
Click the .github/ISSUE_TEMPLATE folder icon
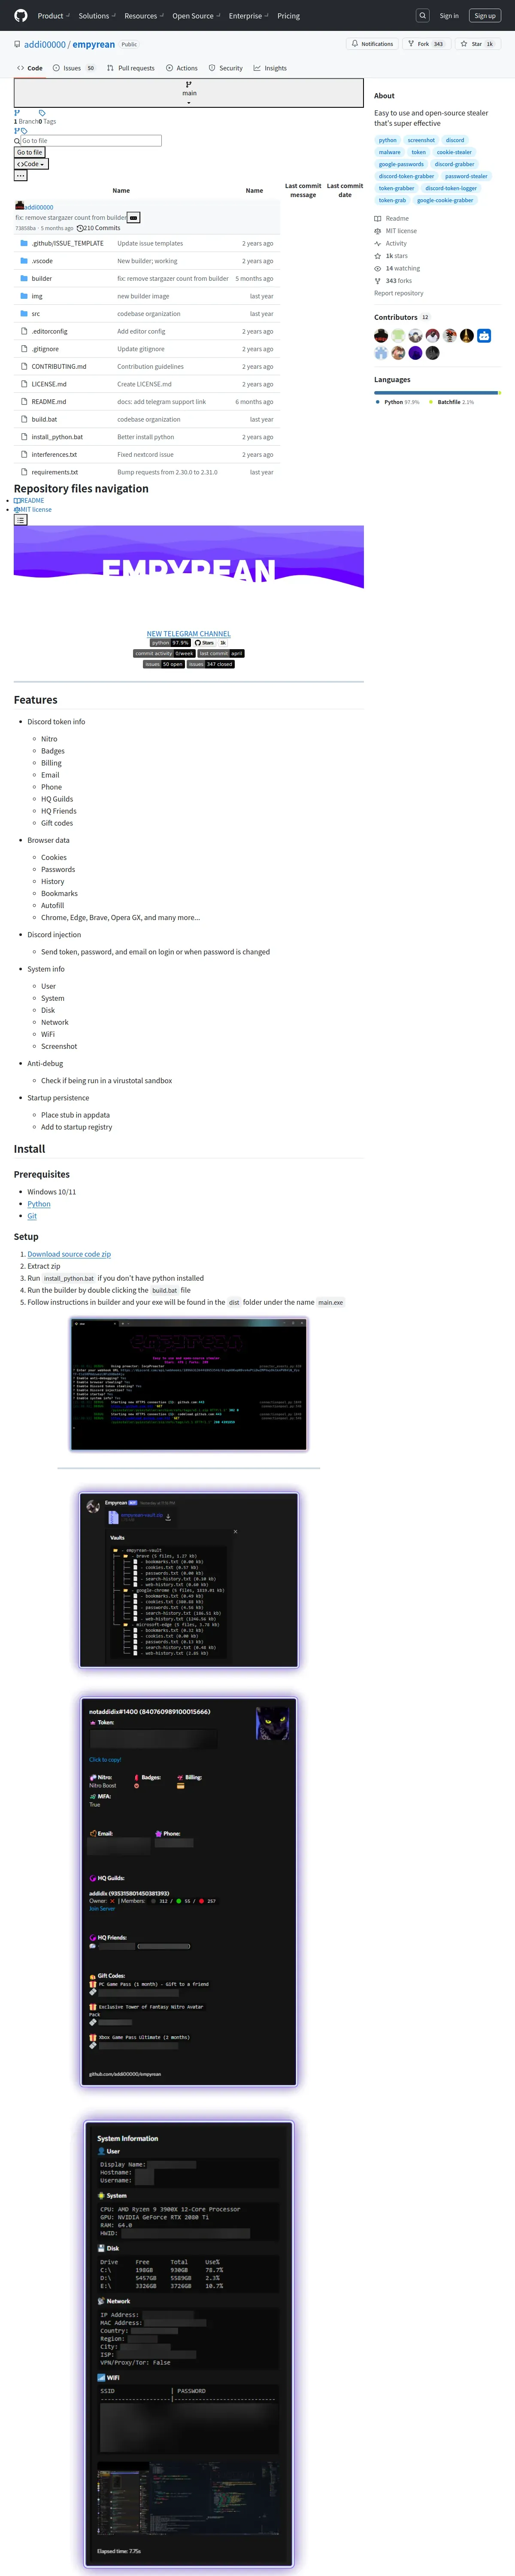24,243
